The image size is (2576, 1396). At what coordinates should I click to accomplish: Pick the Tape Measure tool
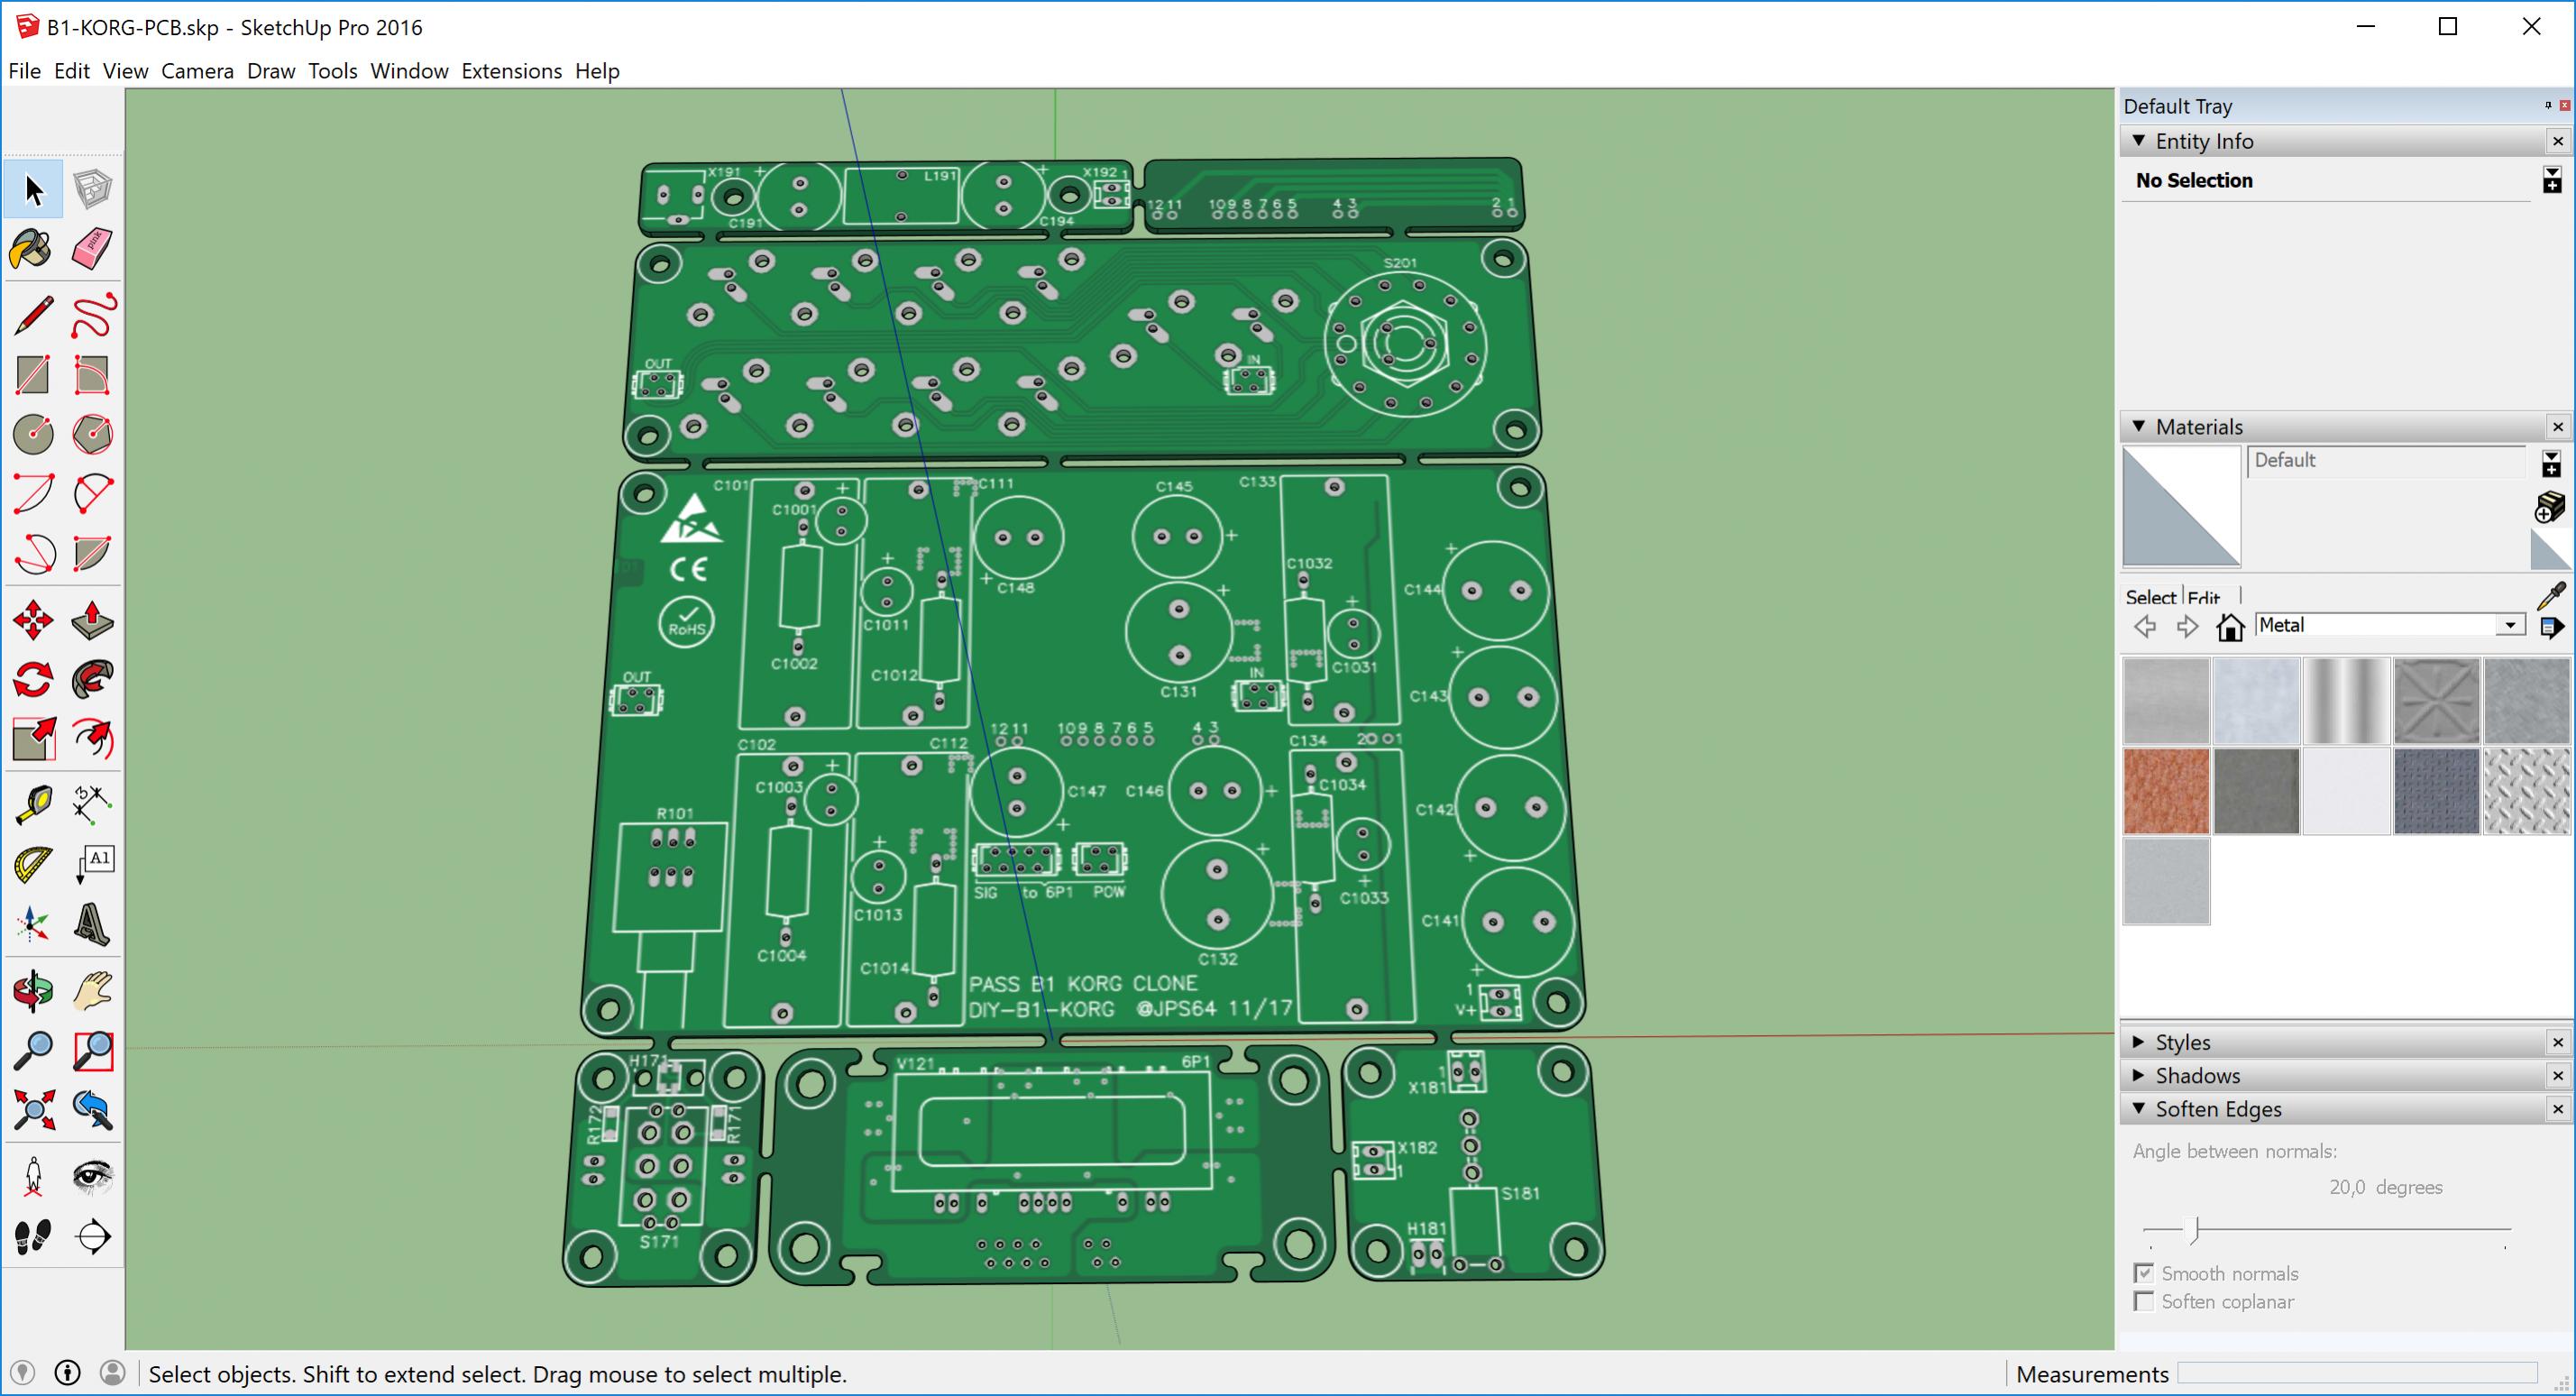(x=33, y=805)
